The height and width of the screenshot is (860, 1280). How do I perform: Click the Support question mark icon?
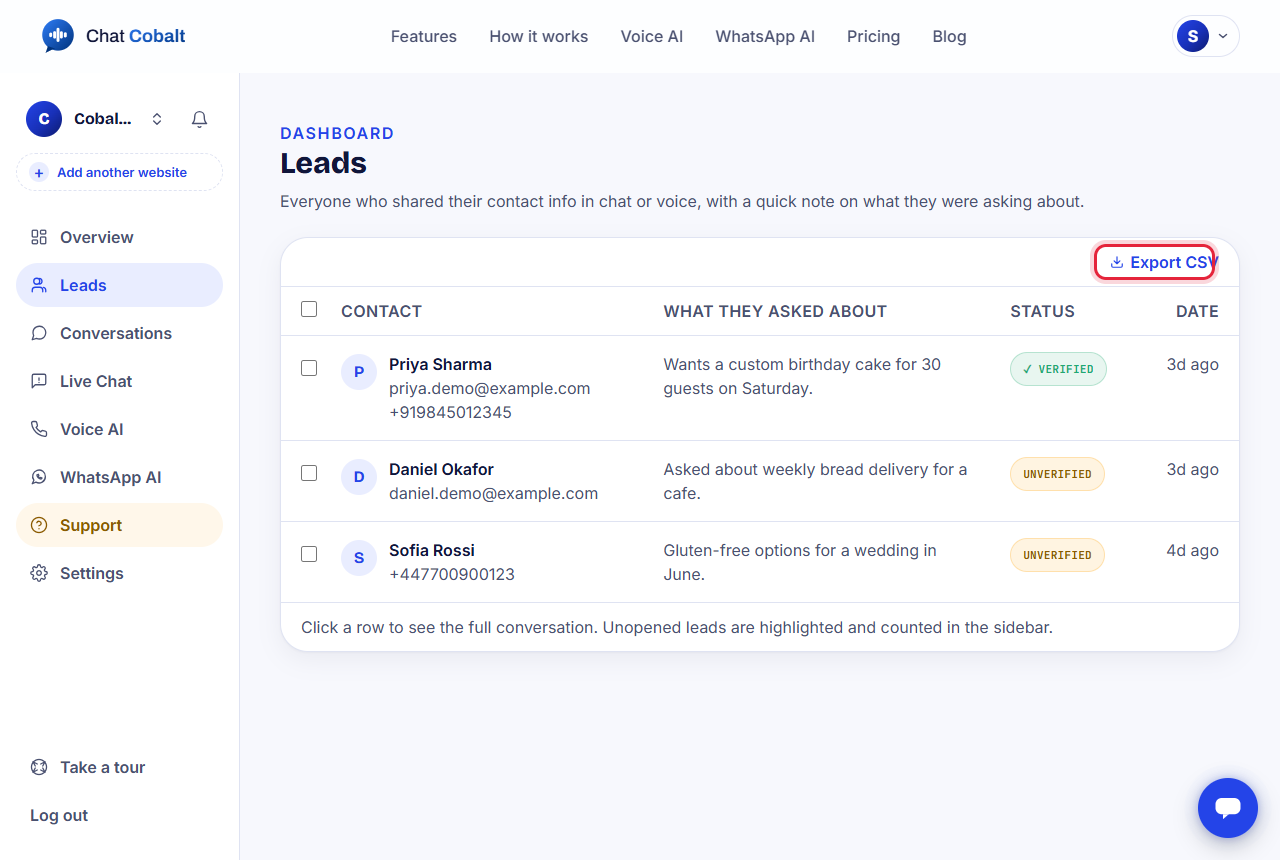click(39, 525)
